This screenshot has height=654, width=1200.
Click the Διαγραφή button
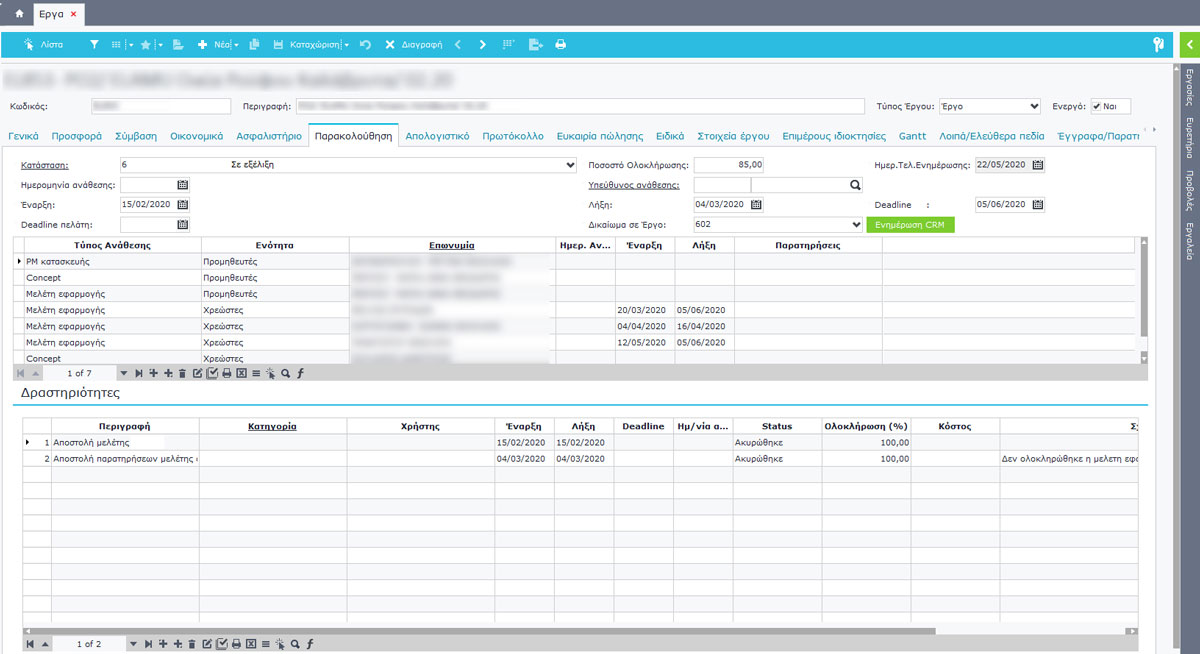414,45
